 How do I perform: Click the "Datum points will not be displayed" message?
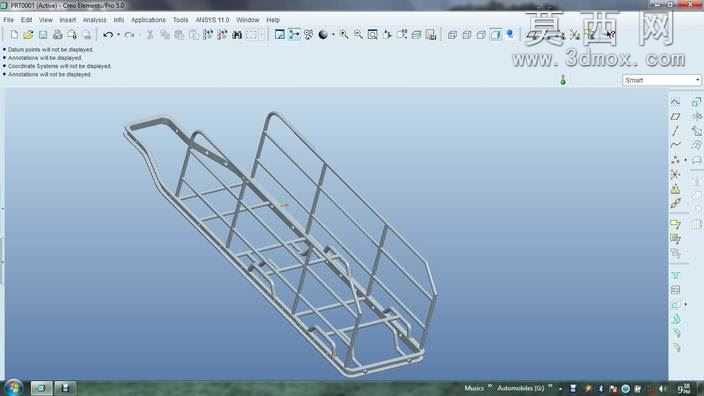click(x=50, y=50)
